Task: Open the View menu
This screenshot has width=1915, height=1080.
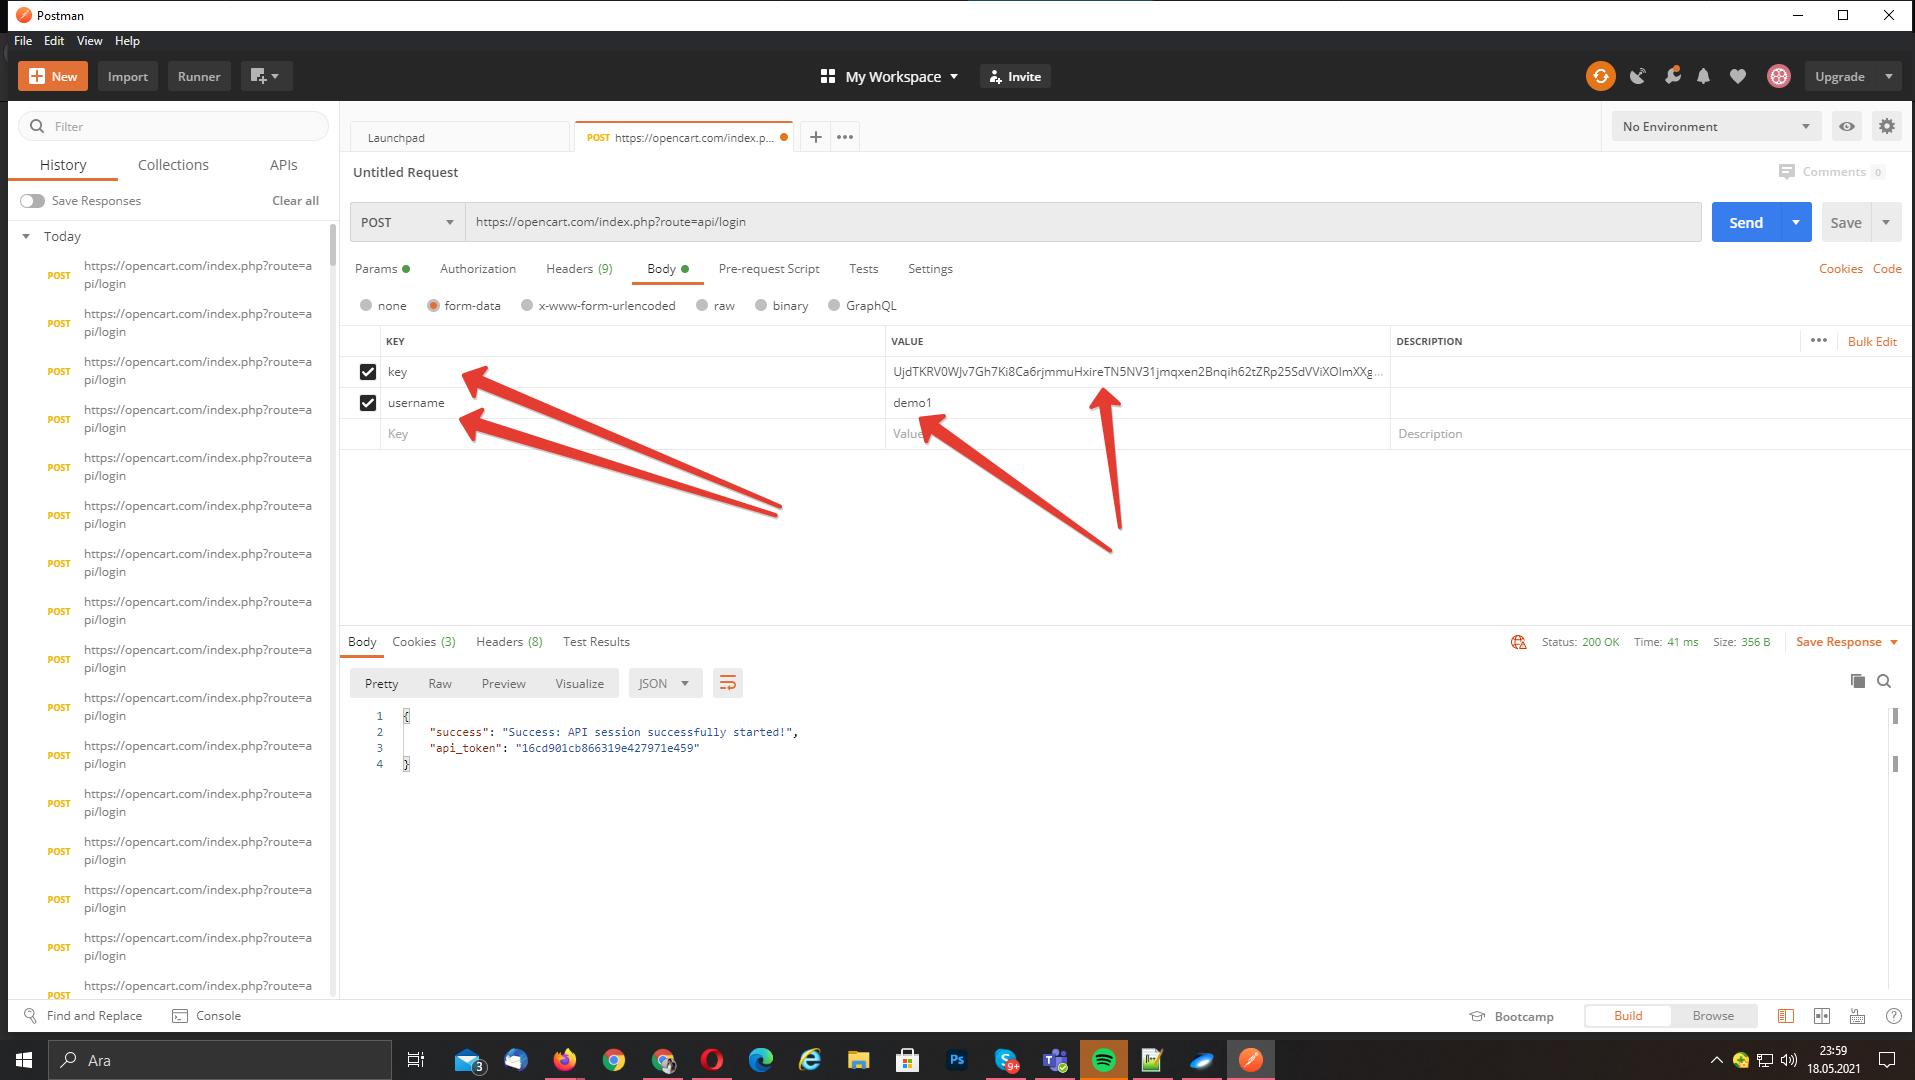Action: 89,41
